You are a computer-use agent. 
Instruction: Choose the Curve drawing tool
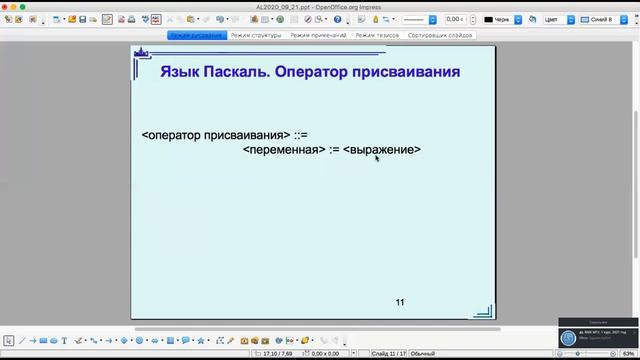(x=78, y=340)
